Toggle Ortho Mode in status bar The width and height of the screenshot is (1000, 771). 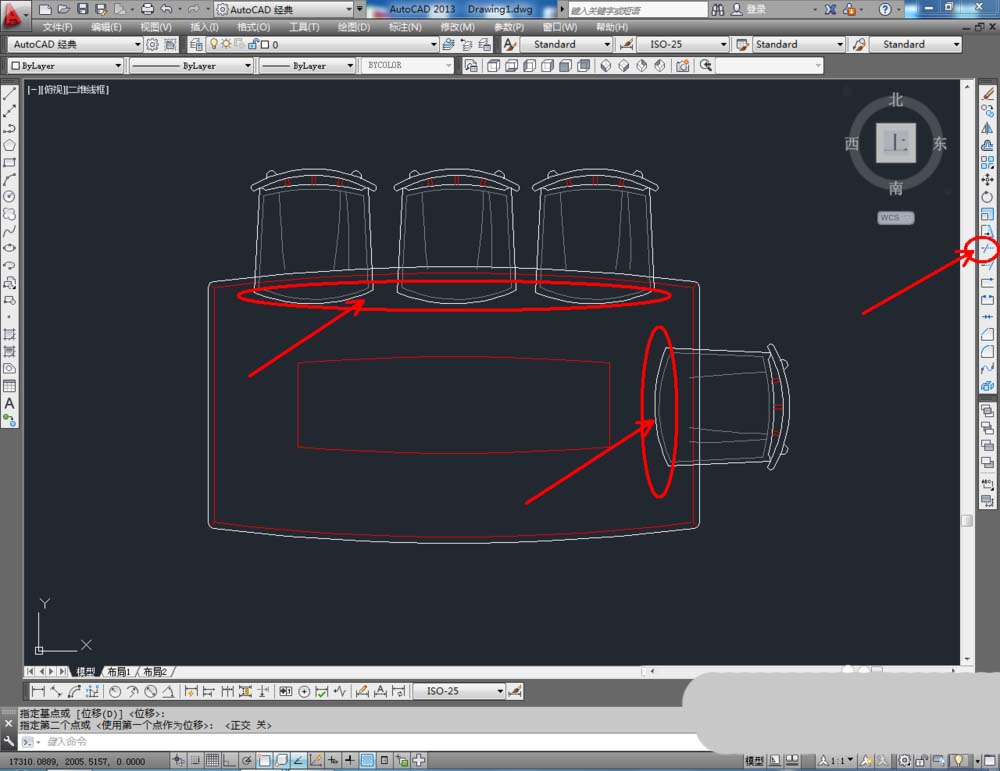[x=230, y=760]
